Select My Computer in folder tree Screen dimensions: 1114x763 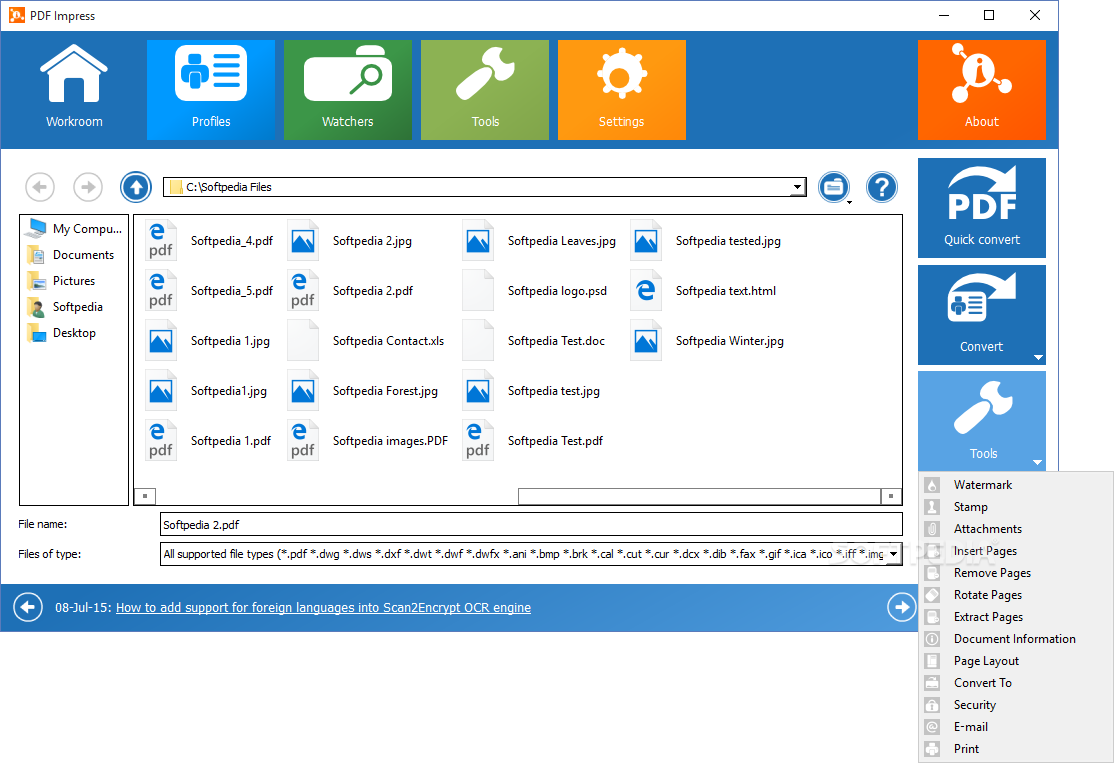point(74,229)
